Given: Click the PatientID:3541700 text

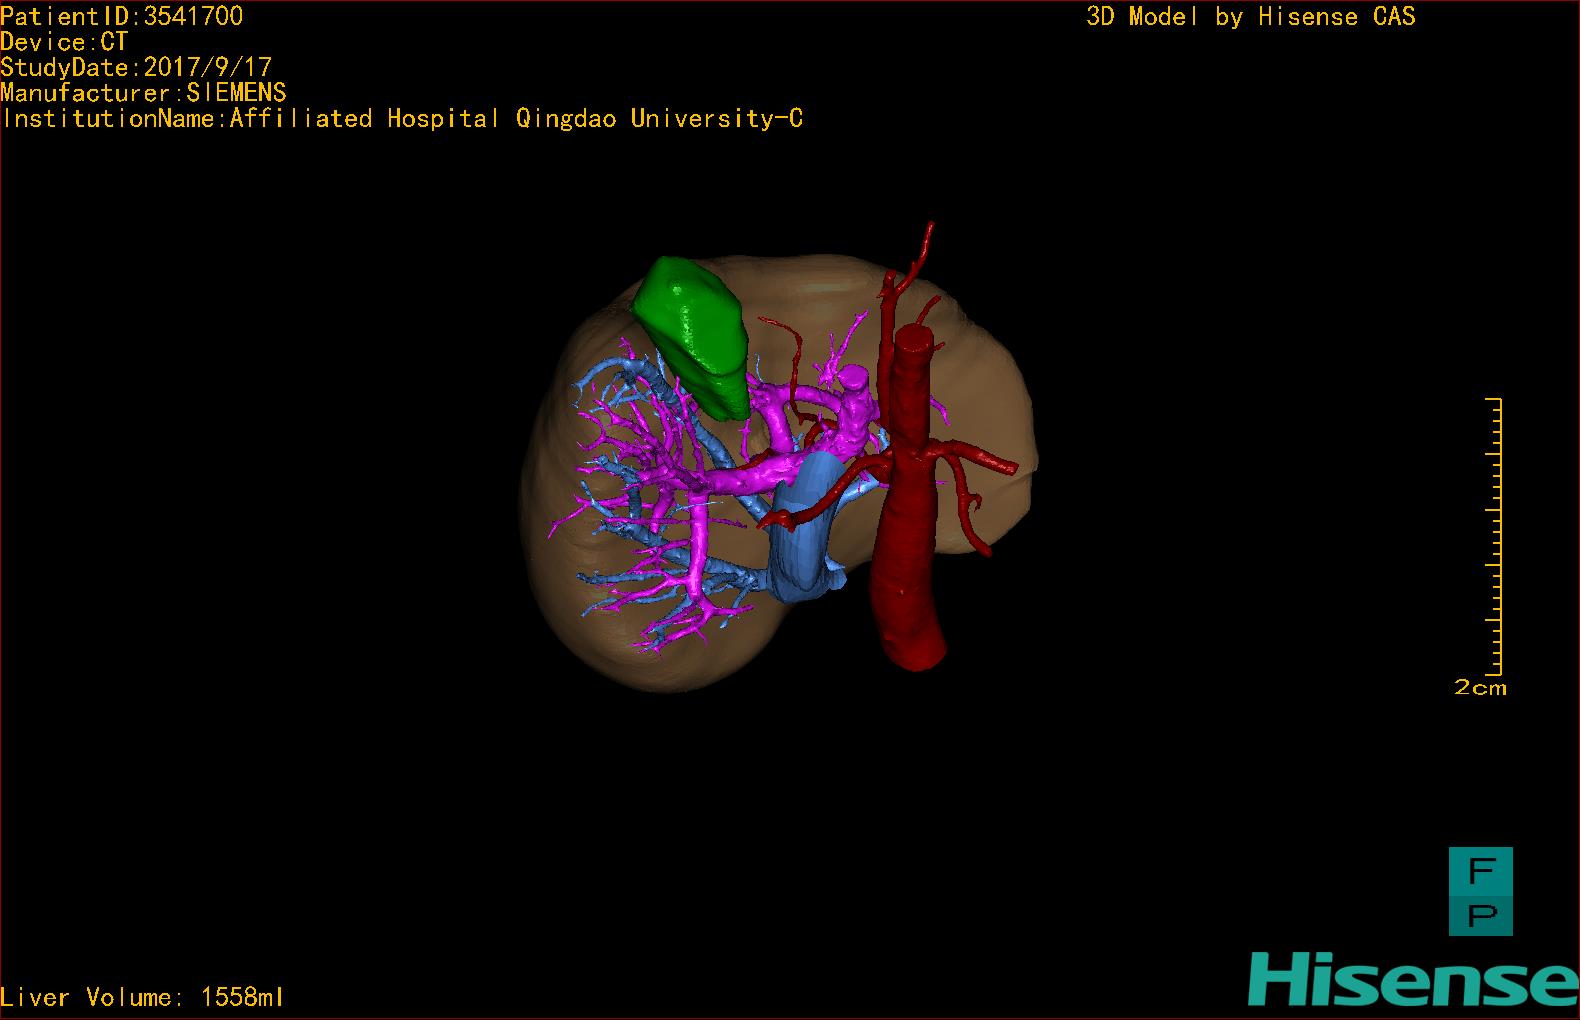Looking at the screenshot, I should tap(121, 16).
